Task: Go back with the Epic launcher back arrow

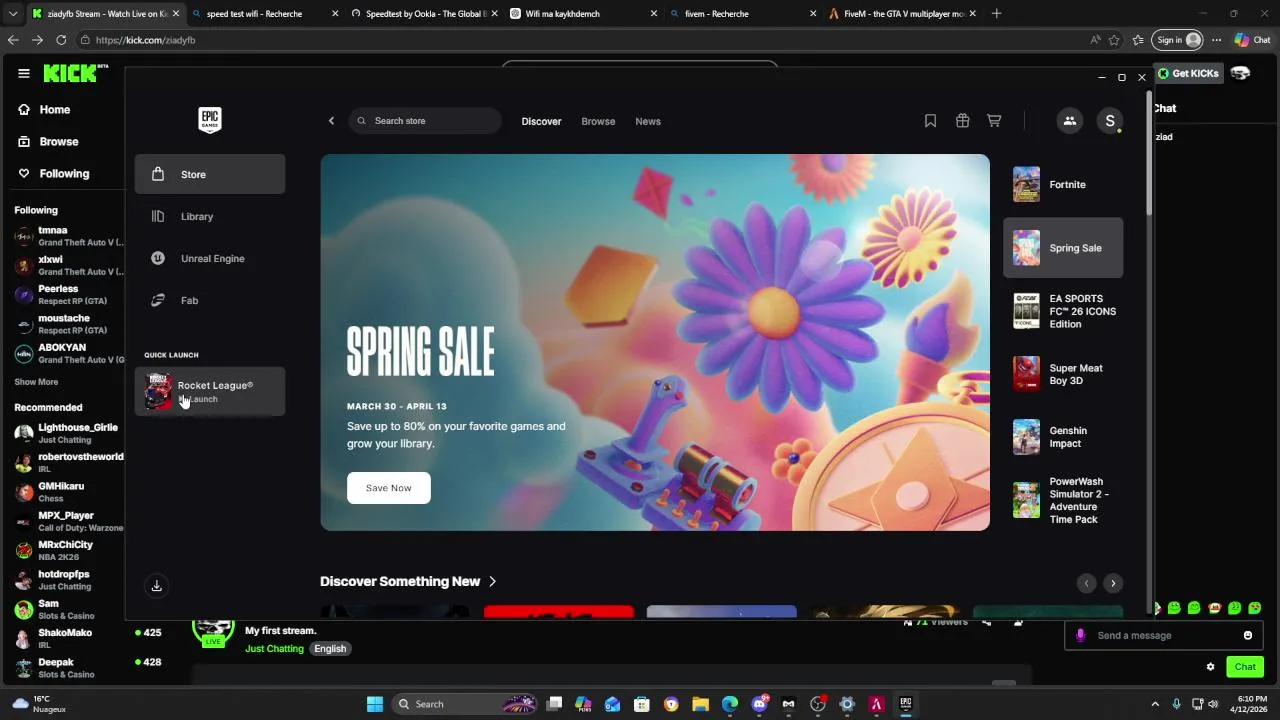Action: pyautogui.click(x=332, y=121)
